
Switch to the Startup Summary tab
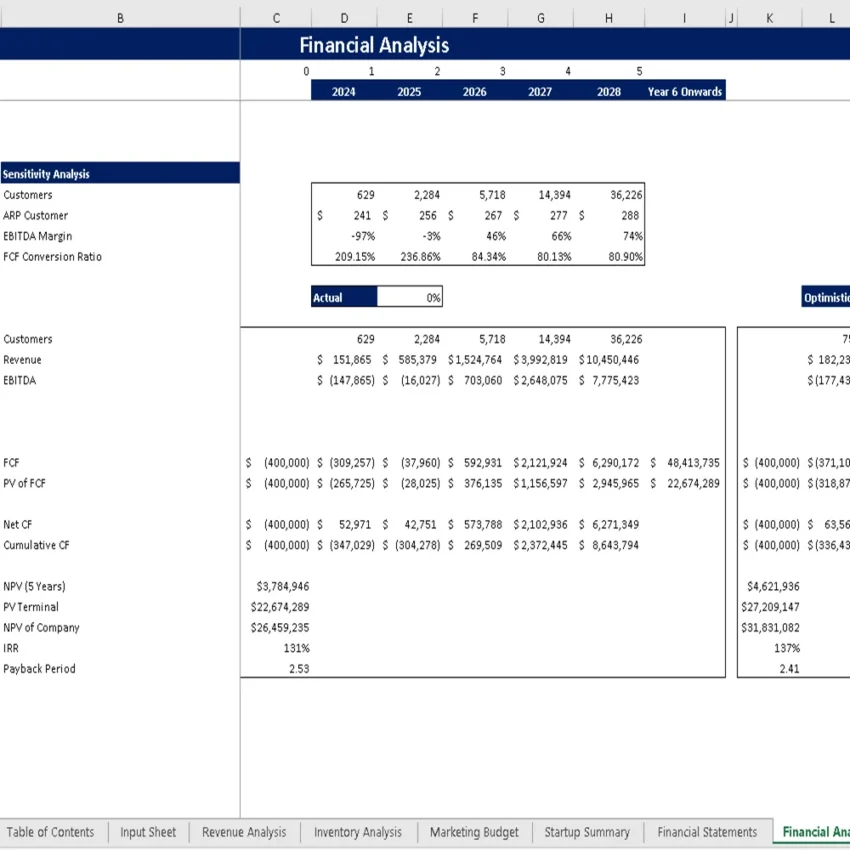(587, 831)
